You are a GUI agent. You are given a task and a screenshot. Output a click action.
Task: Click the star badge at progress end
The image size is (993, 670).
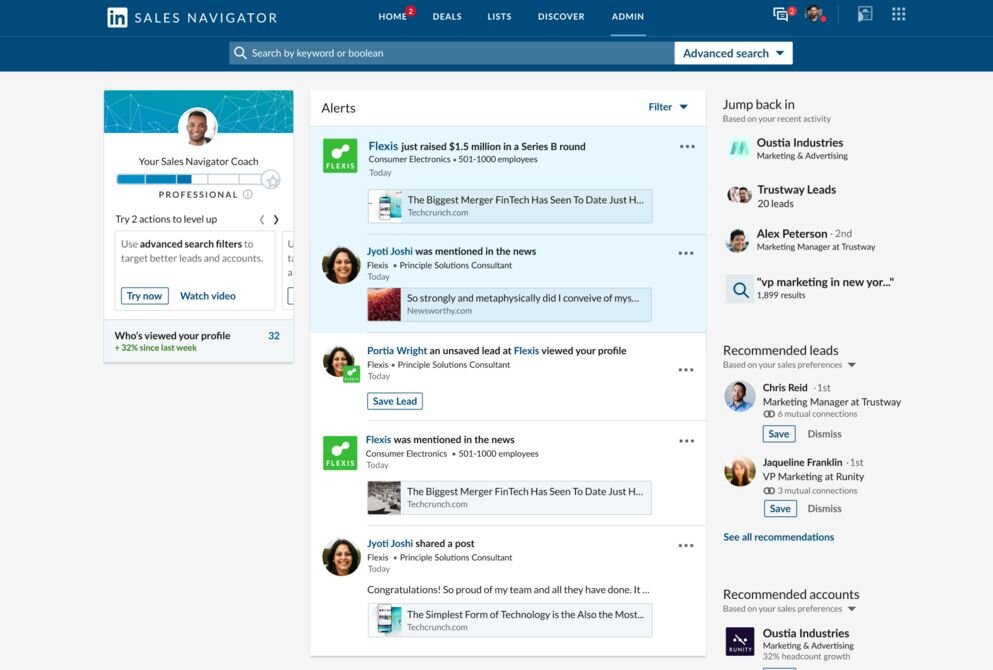(271, 180)
